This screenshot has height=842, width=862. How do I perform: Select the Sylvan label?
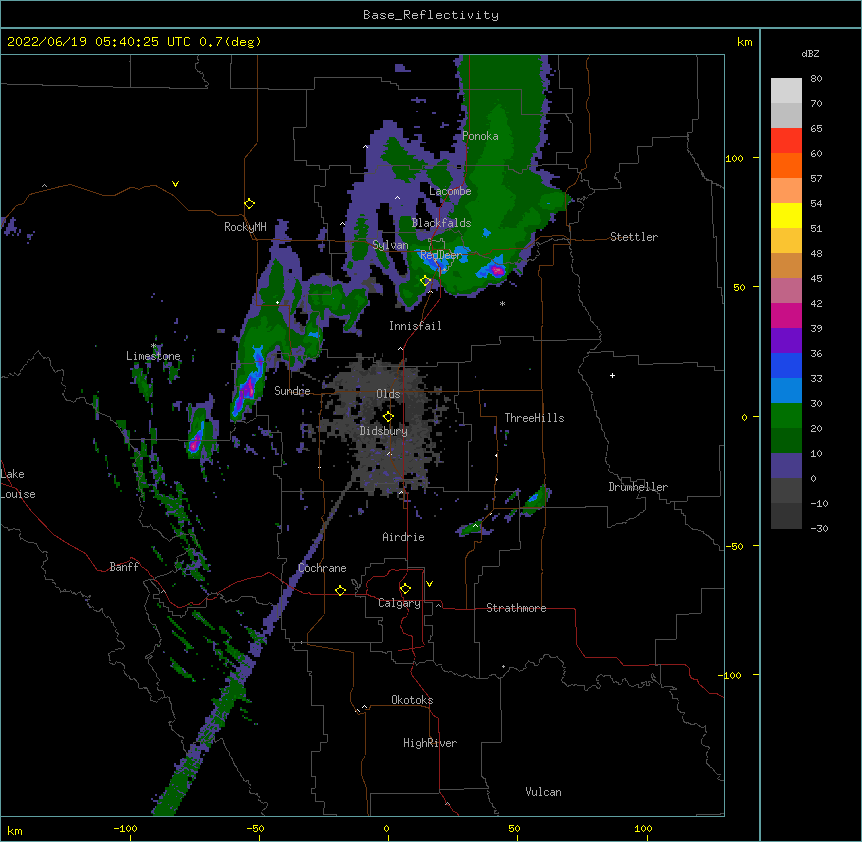390,245
